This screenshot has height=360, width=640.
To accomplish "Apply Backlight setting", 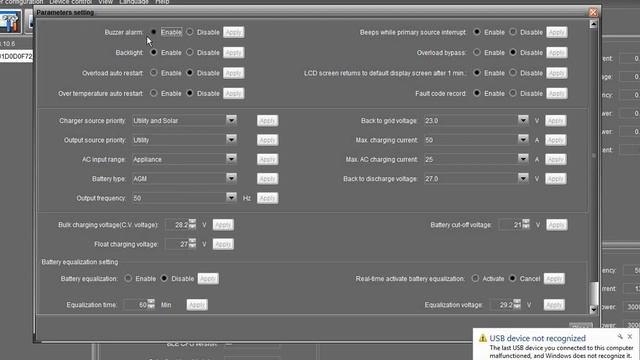I will pos(234,53).
